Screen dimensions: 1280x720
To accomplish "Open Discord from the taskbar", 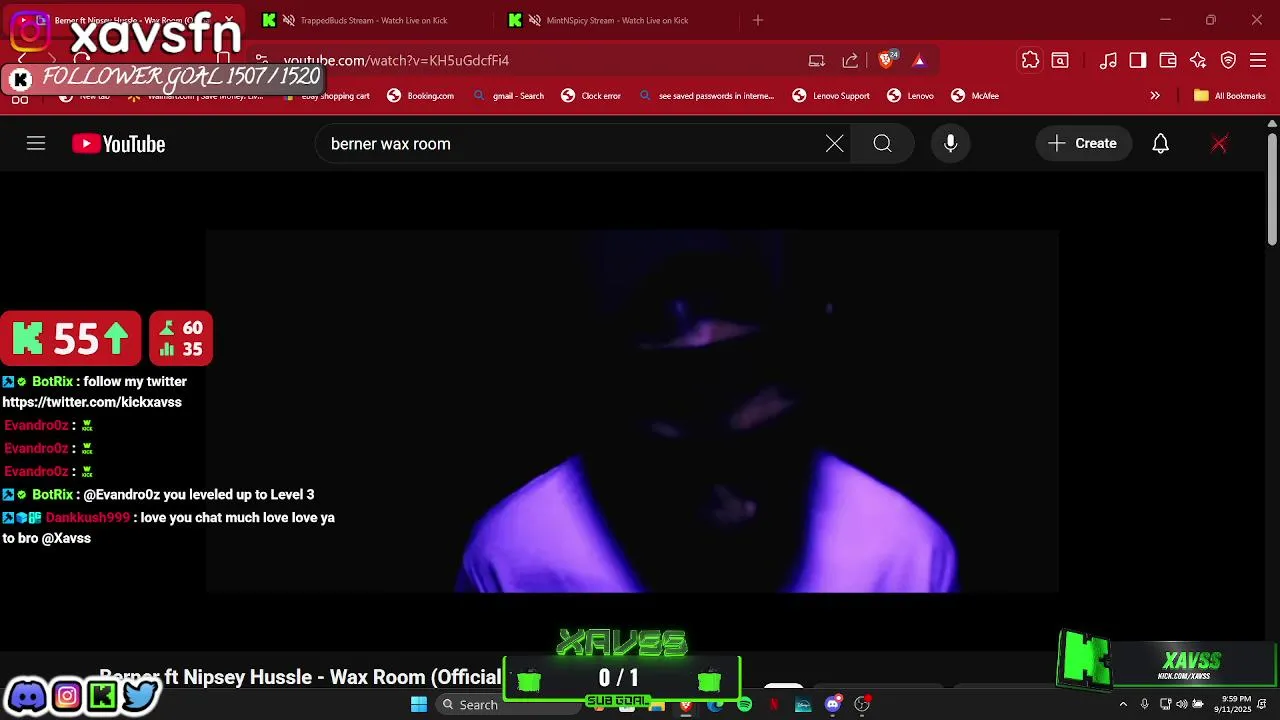I will (x=833, y=705).
